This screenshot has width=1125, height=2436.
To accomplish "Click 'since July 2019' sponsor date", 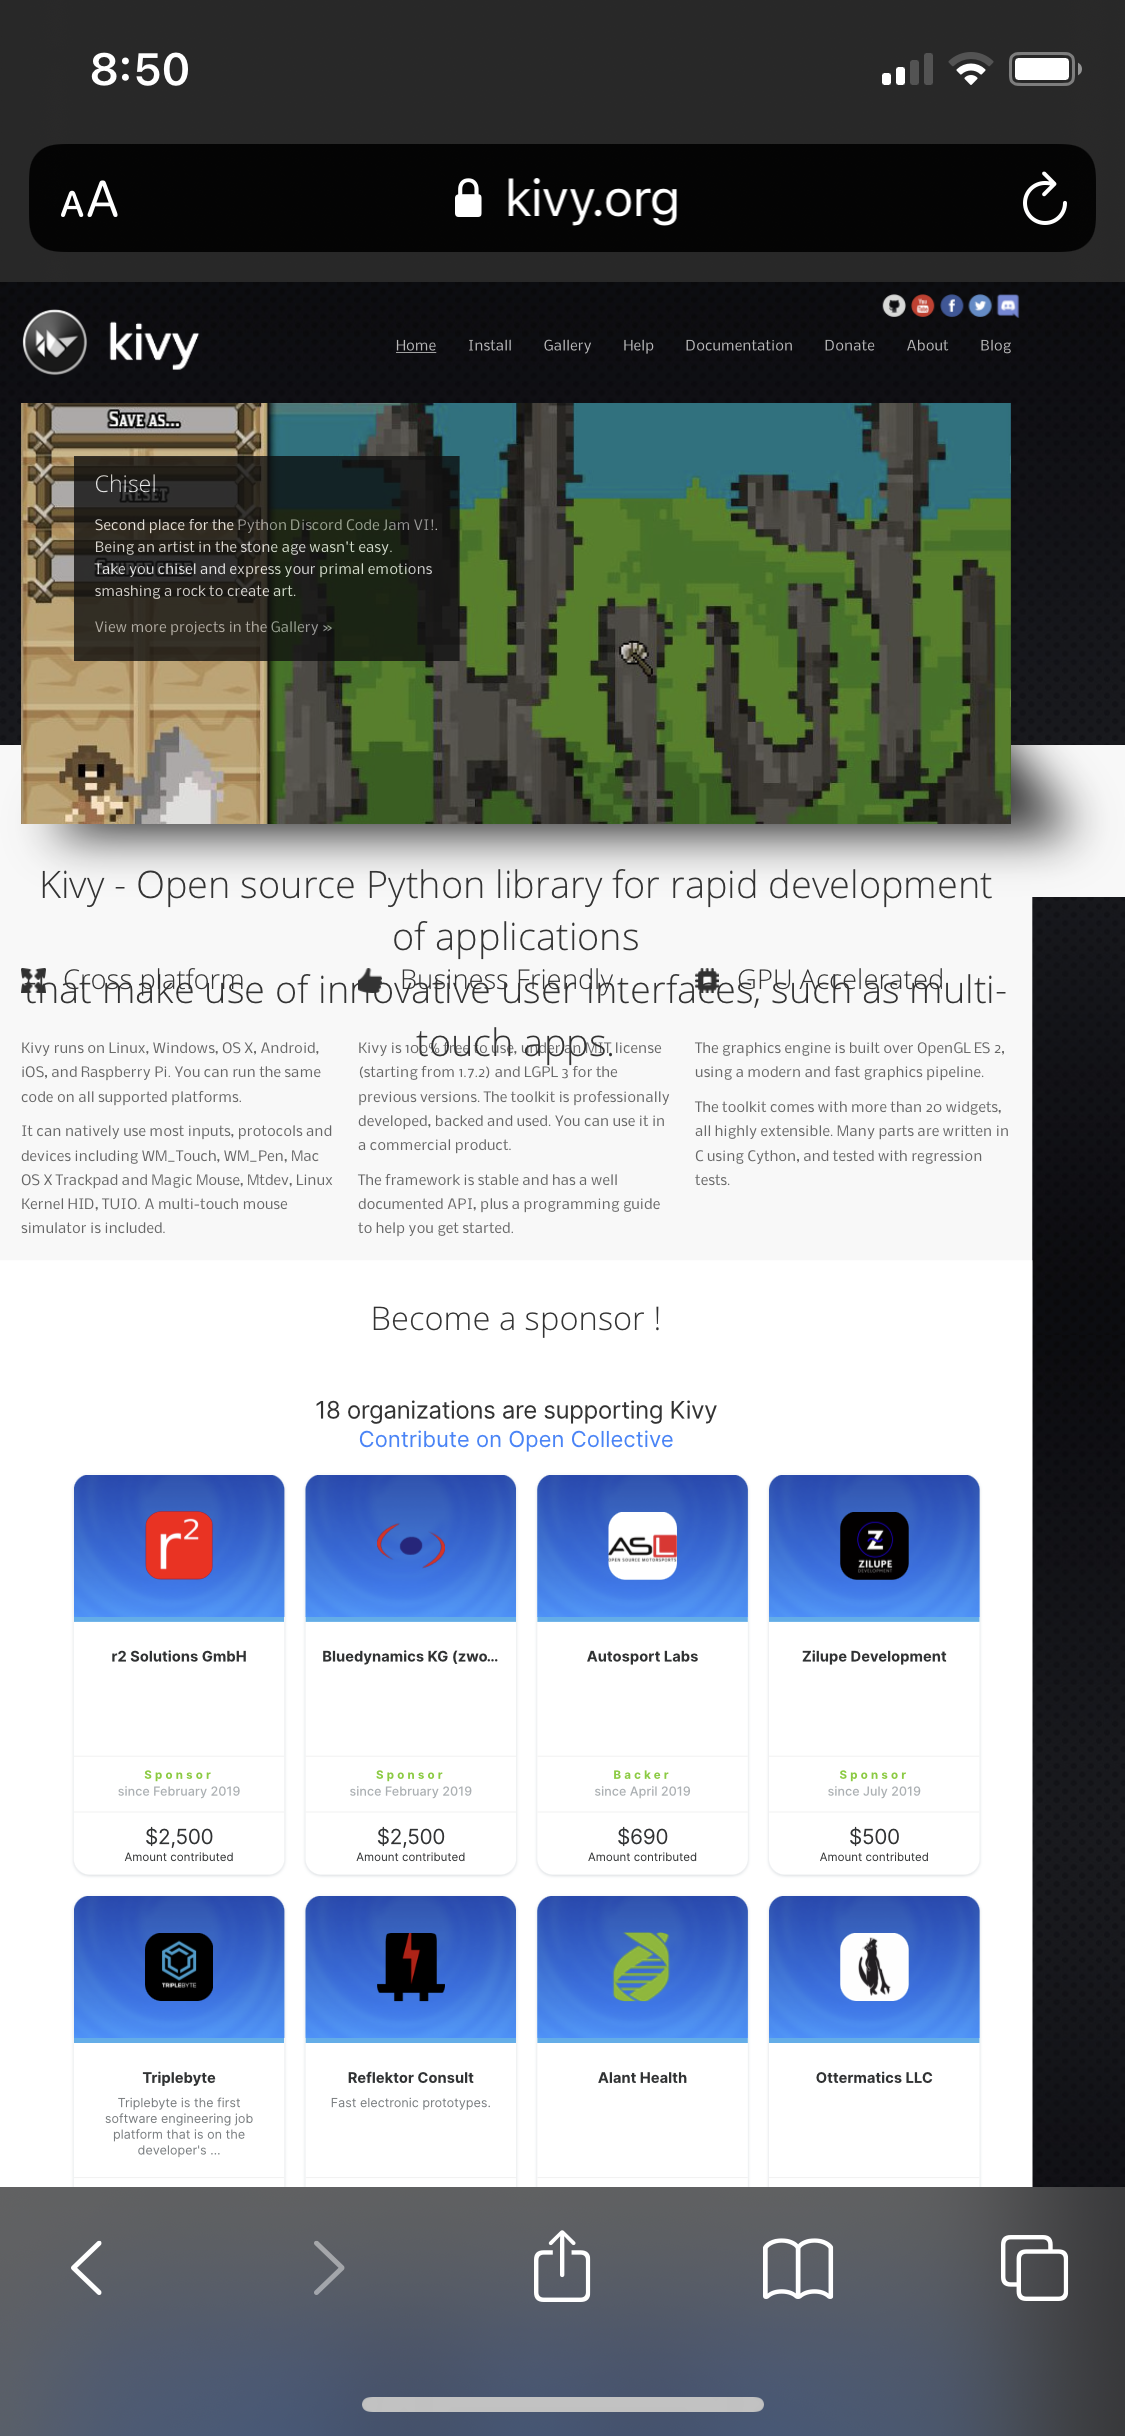I will point(874,1791).
